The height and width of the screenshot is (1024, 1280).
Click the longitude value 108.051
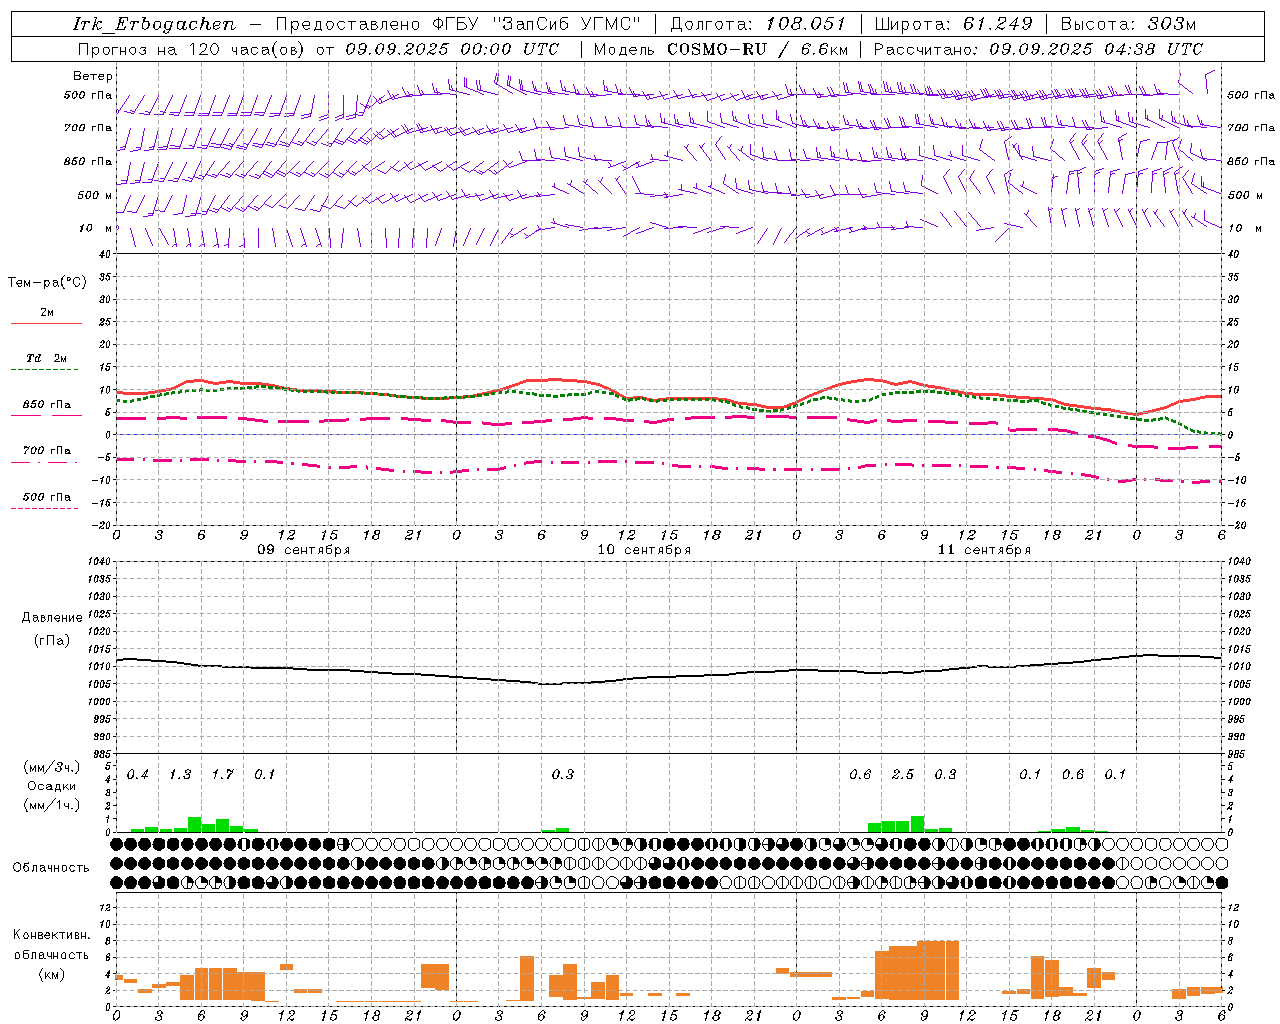tap(806, 24)
